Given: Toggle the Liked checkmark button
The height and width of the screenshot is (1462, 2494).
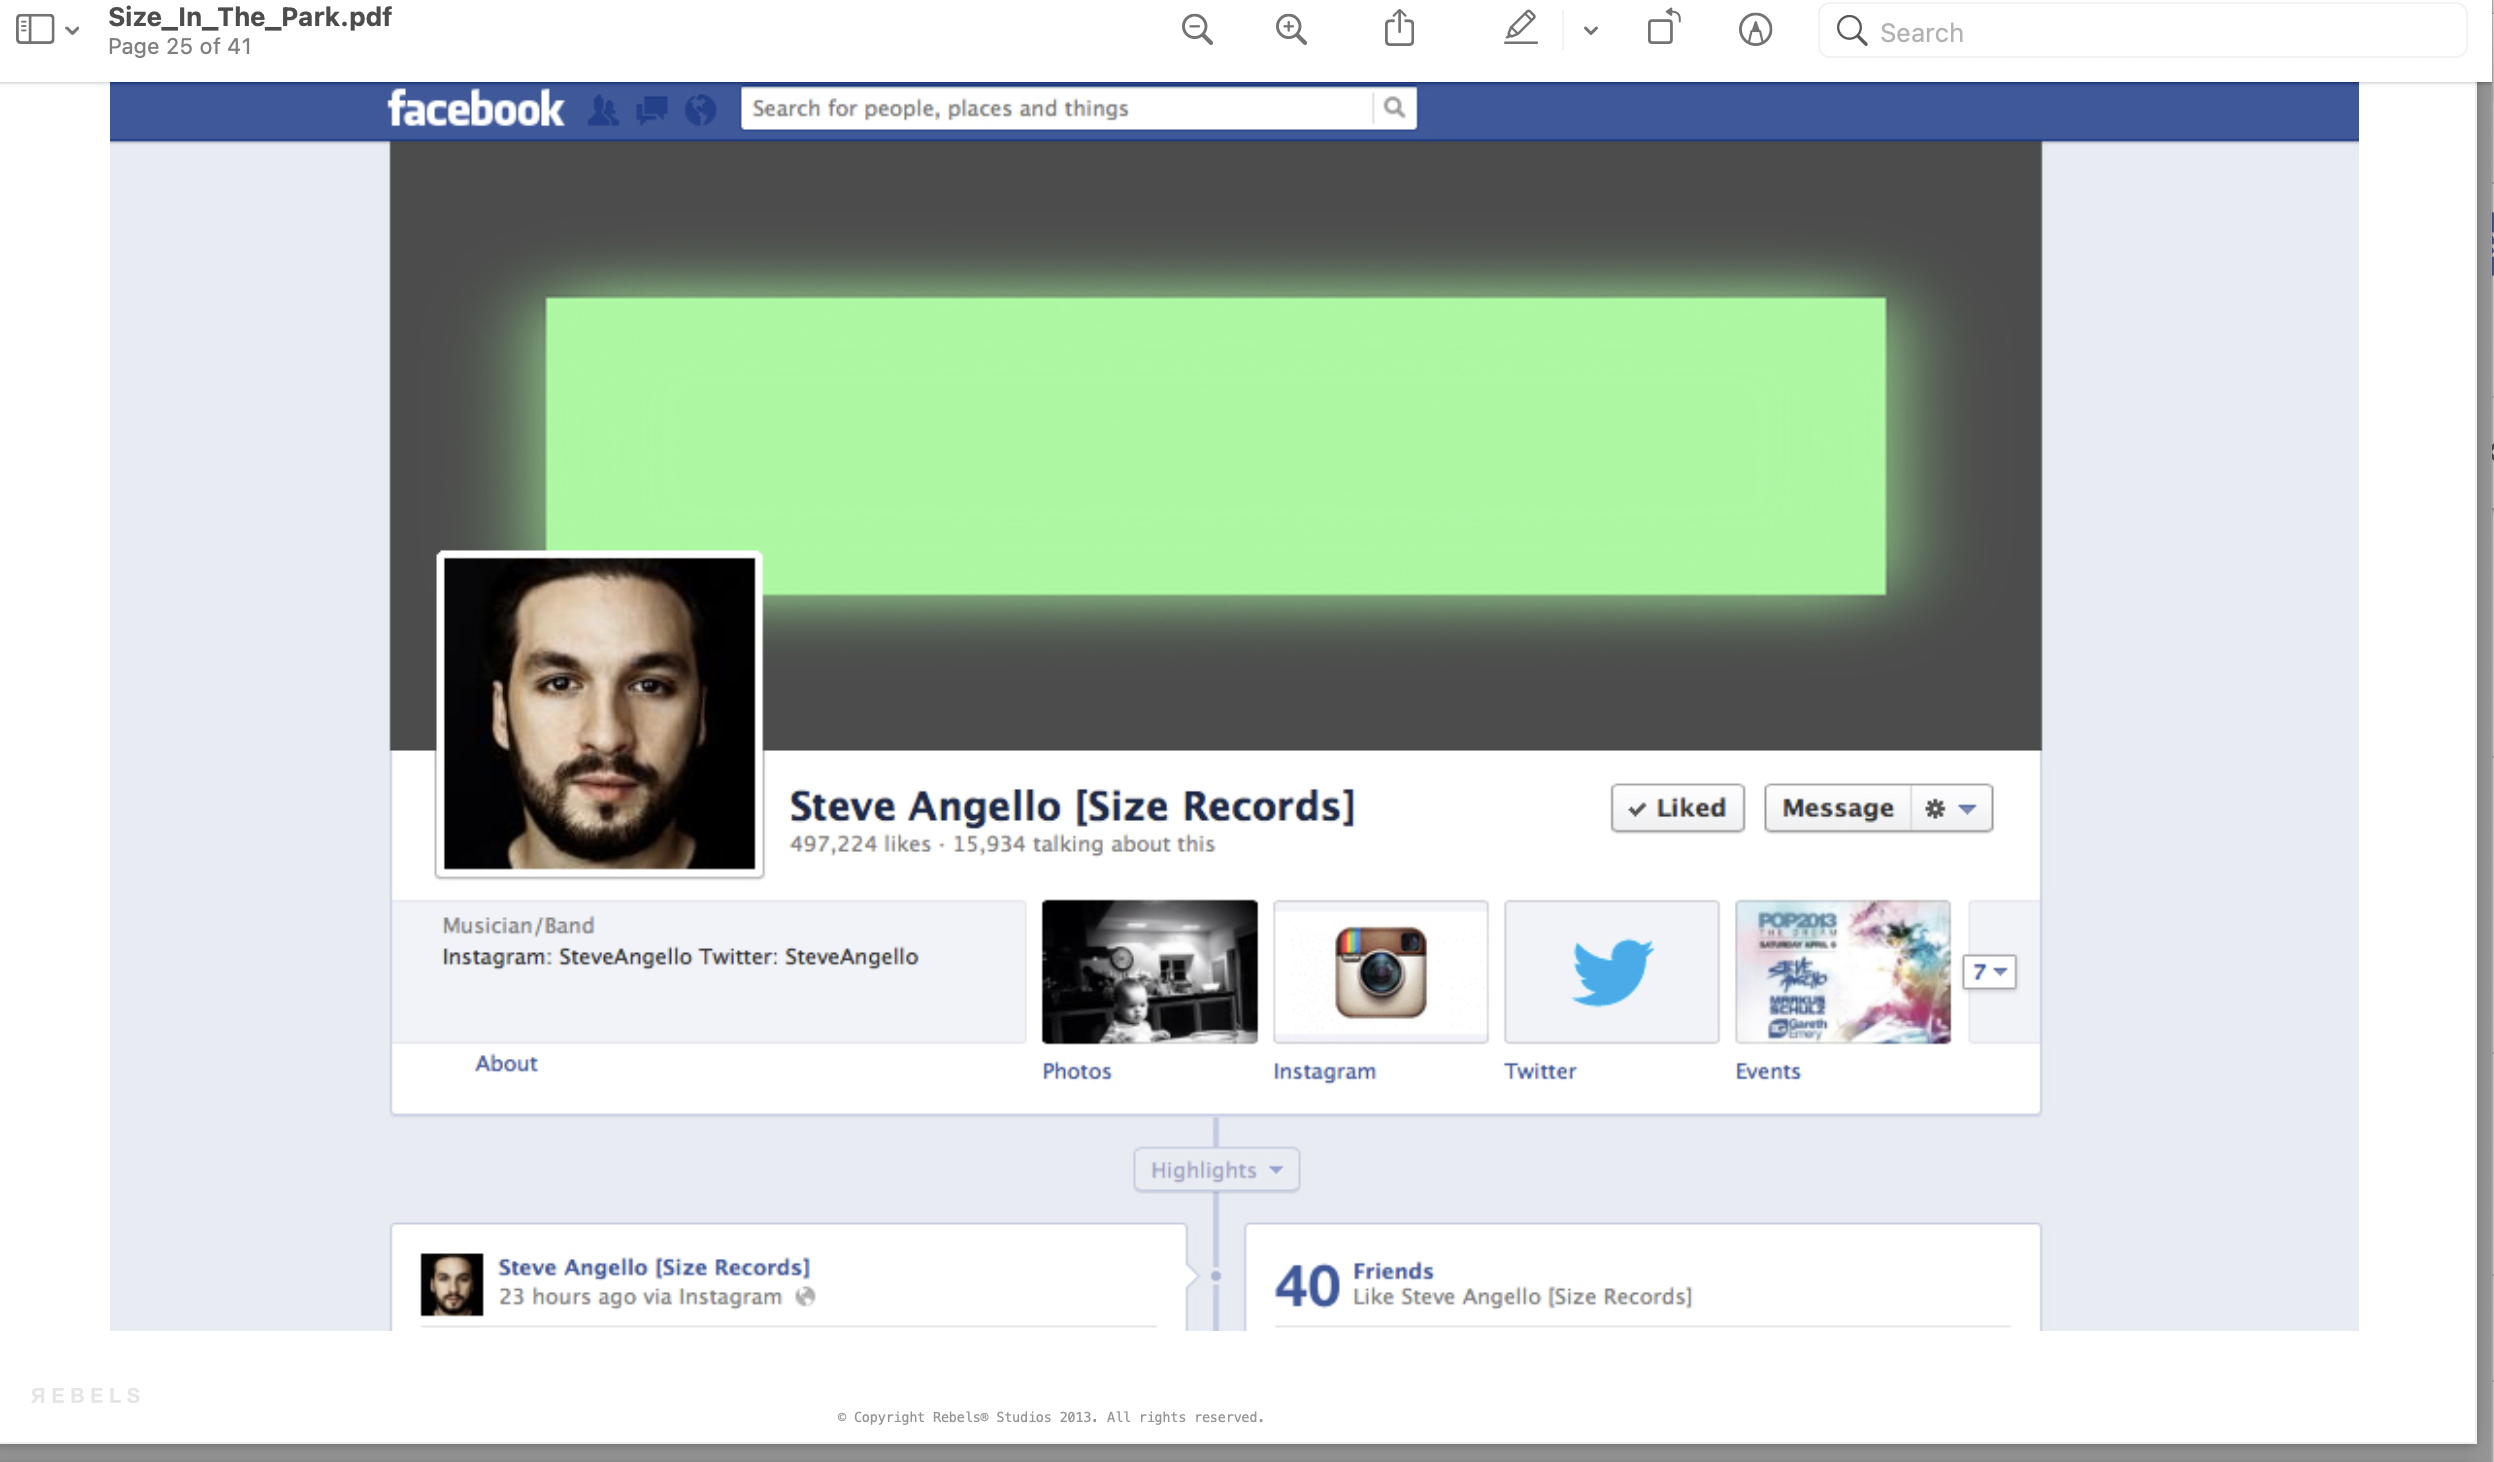Looking at the screenshot, I should [x=1677, y=808].
